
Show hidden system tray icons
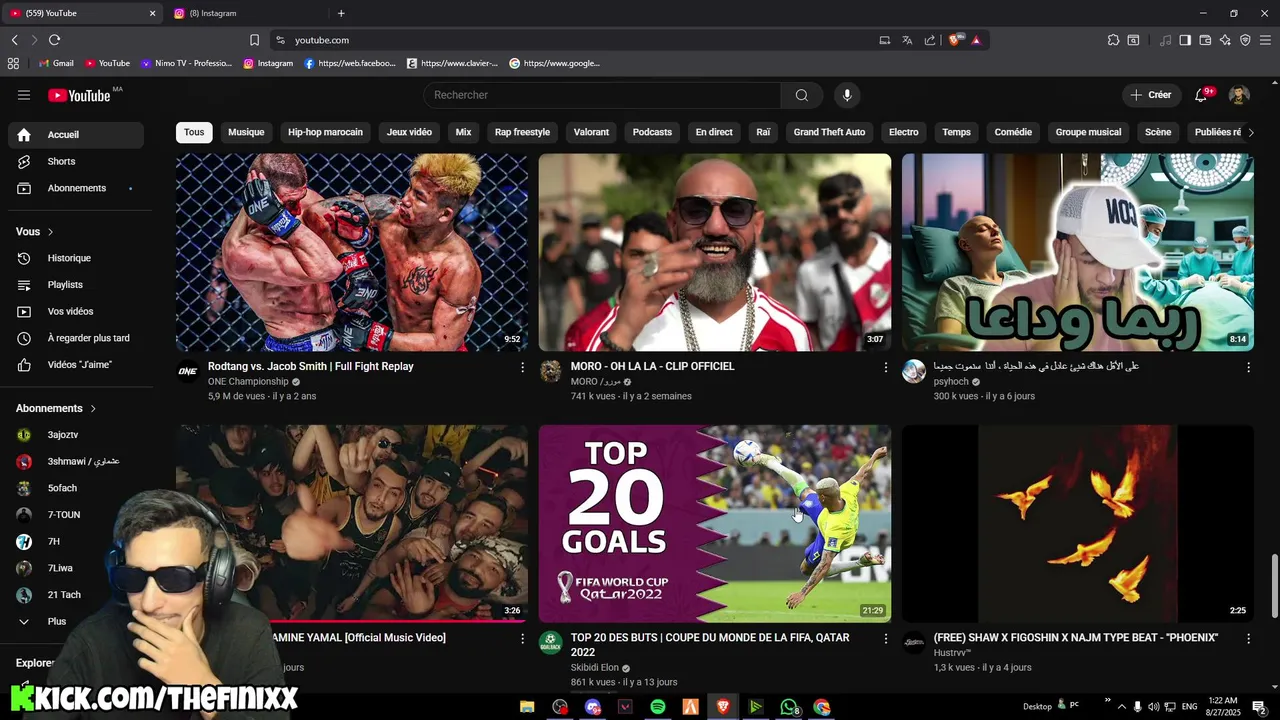point(1122,707)
